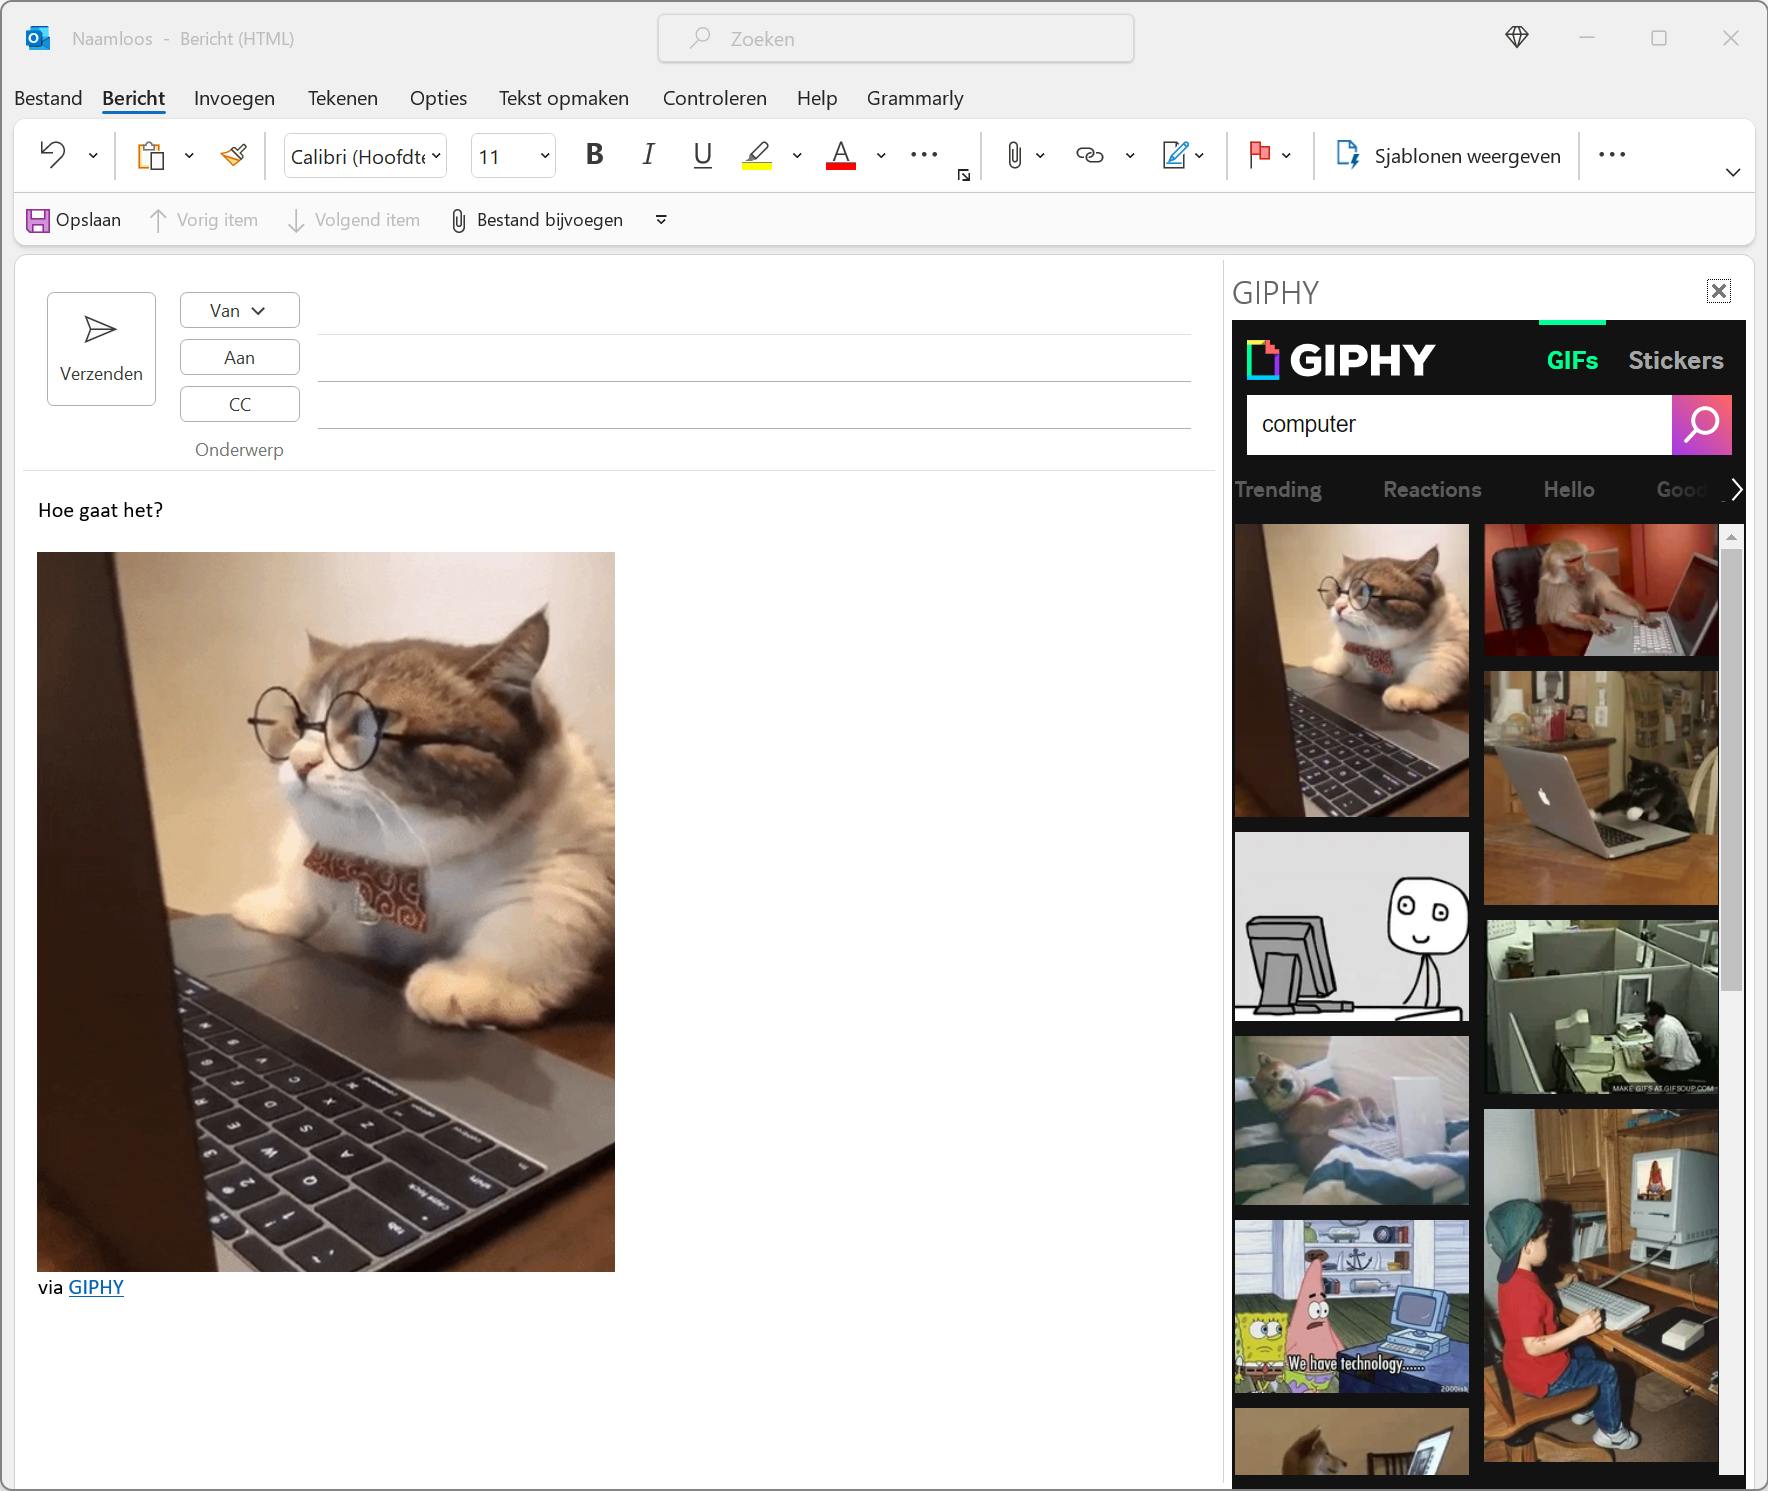1768x1491 pixels.
Task: Expand the Attach File dropdown arrow
Action: (x=1040, y=156)
